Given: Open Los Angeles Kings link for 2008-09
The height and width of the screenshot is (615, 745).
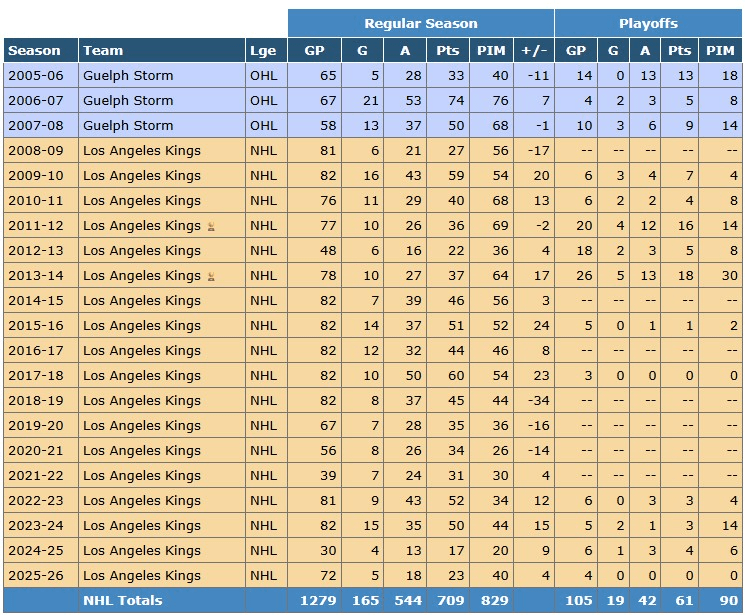Looking at the screenshot, I should [x=142, y=151].
